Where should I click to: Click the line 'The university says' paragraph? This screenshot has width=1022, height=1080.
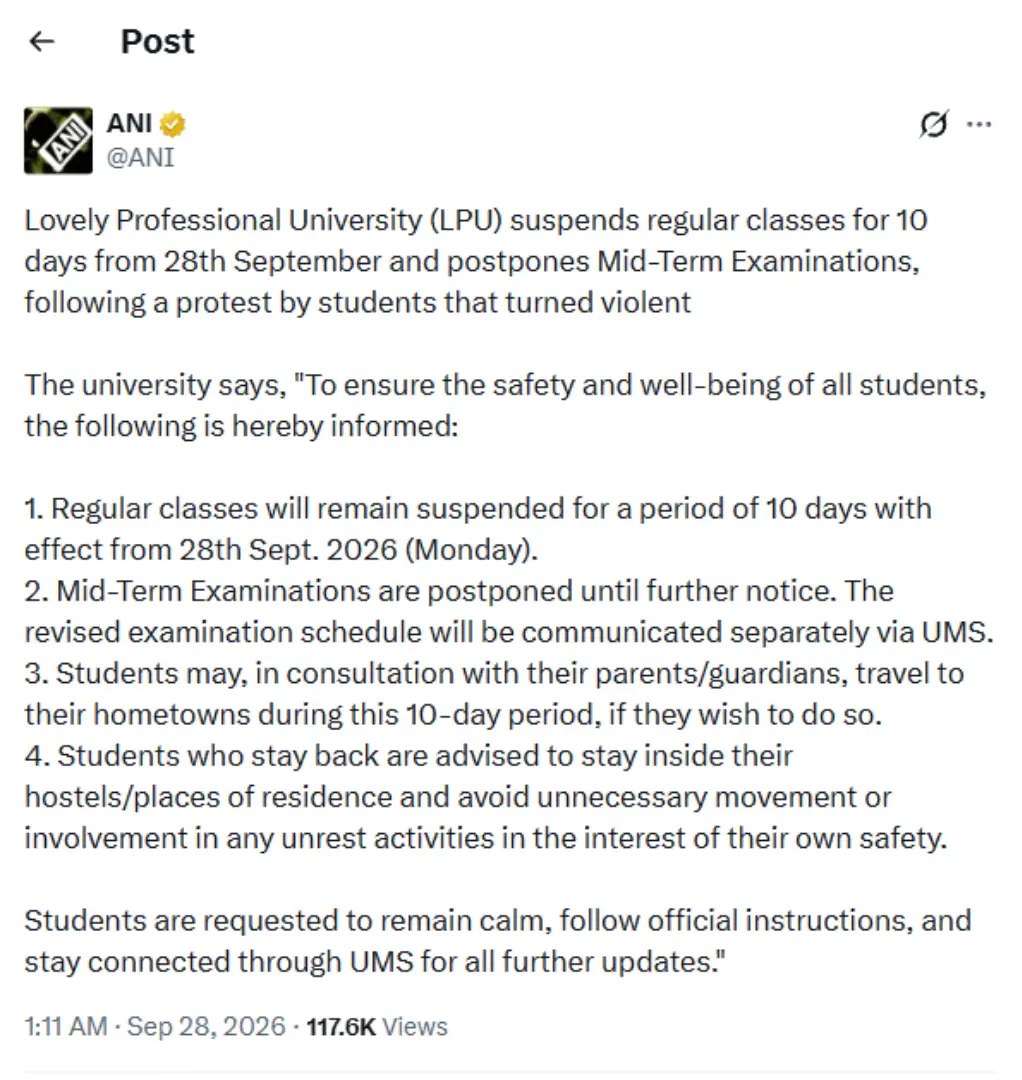tap(505, 406)
